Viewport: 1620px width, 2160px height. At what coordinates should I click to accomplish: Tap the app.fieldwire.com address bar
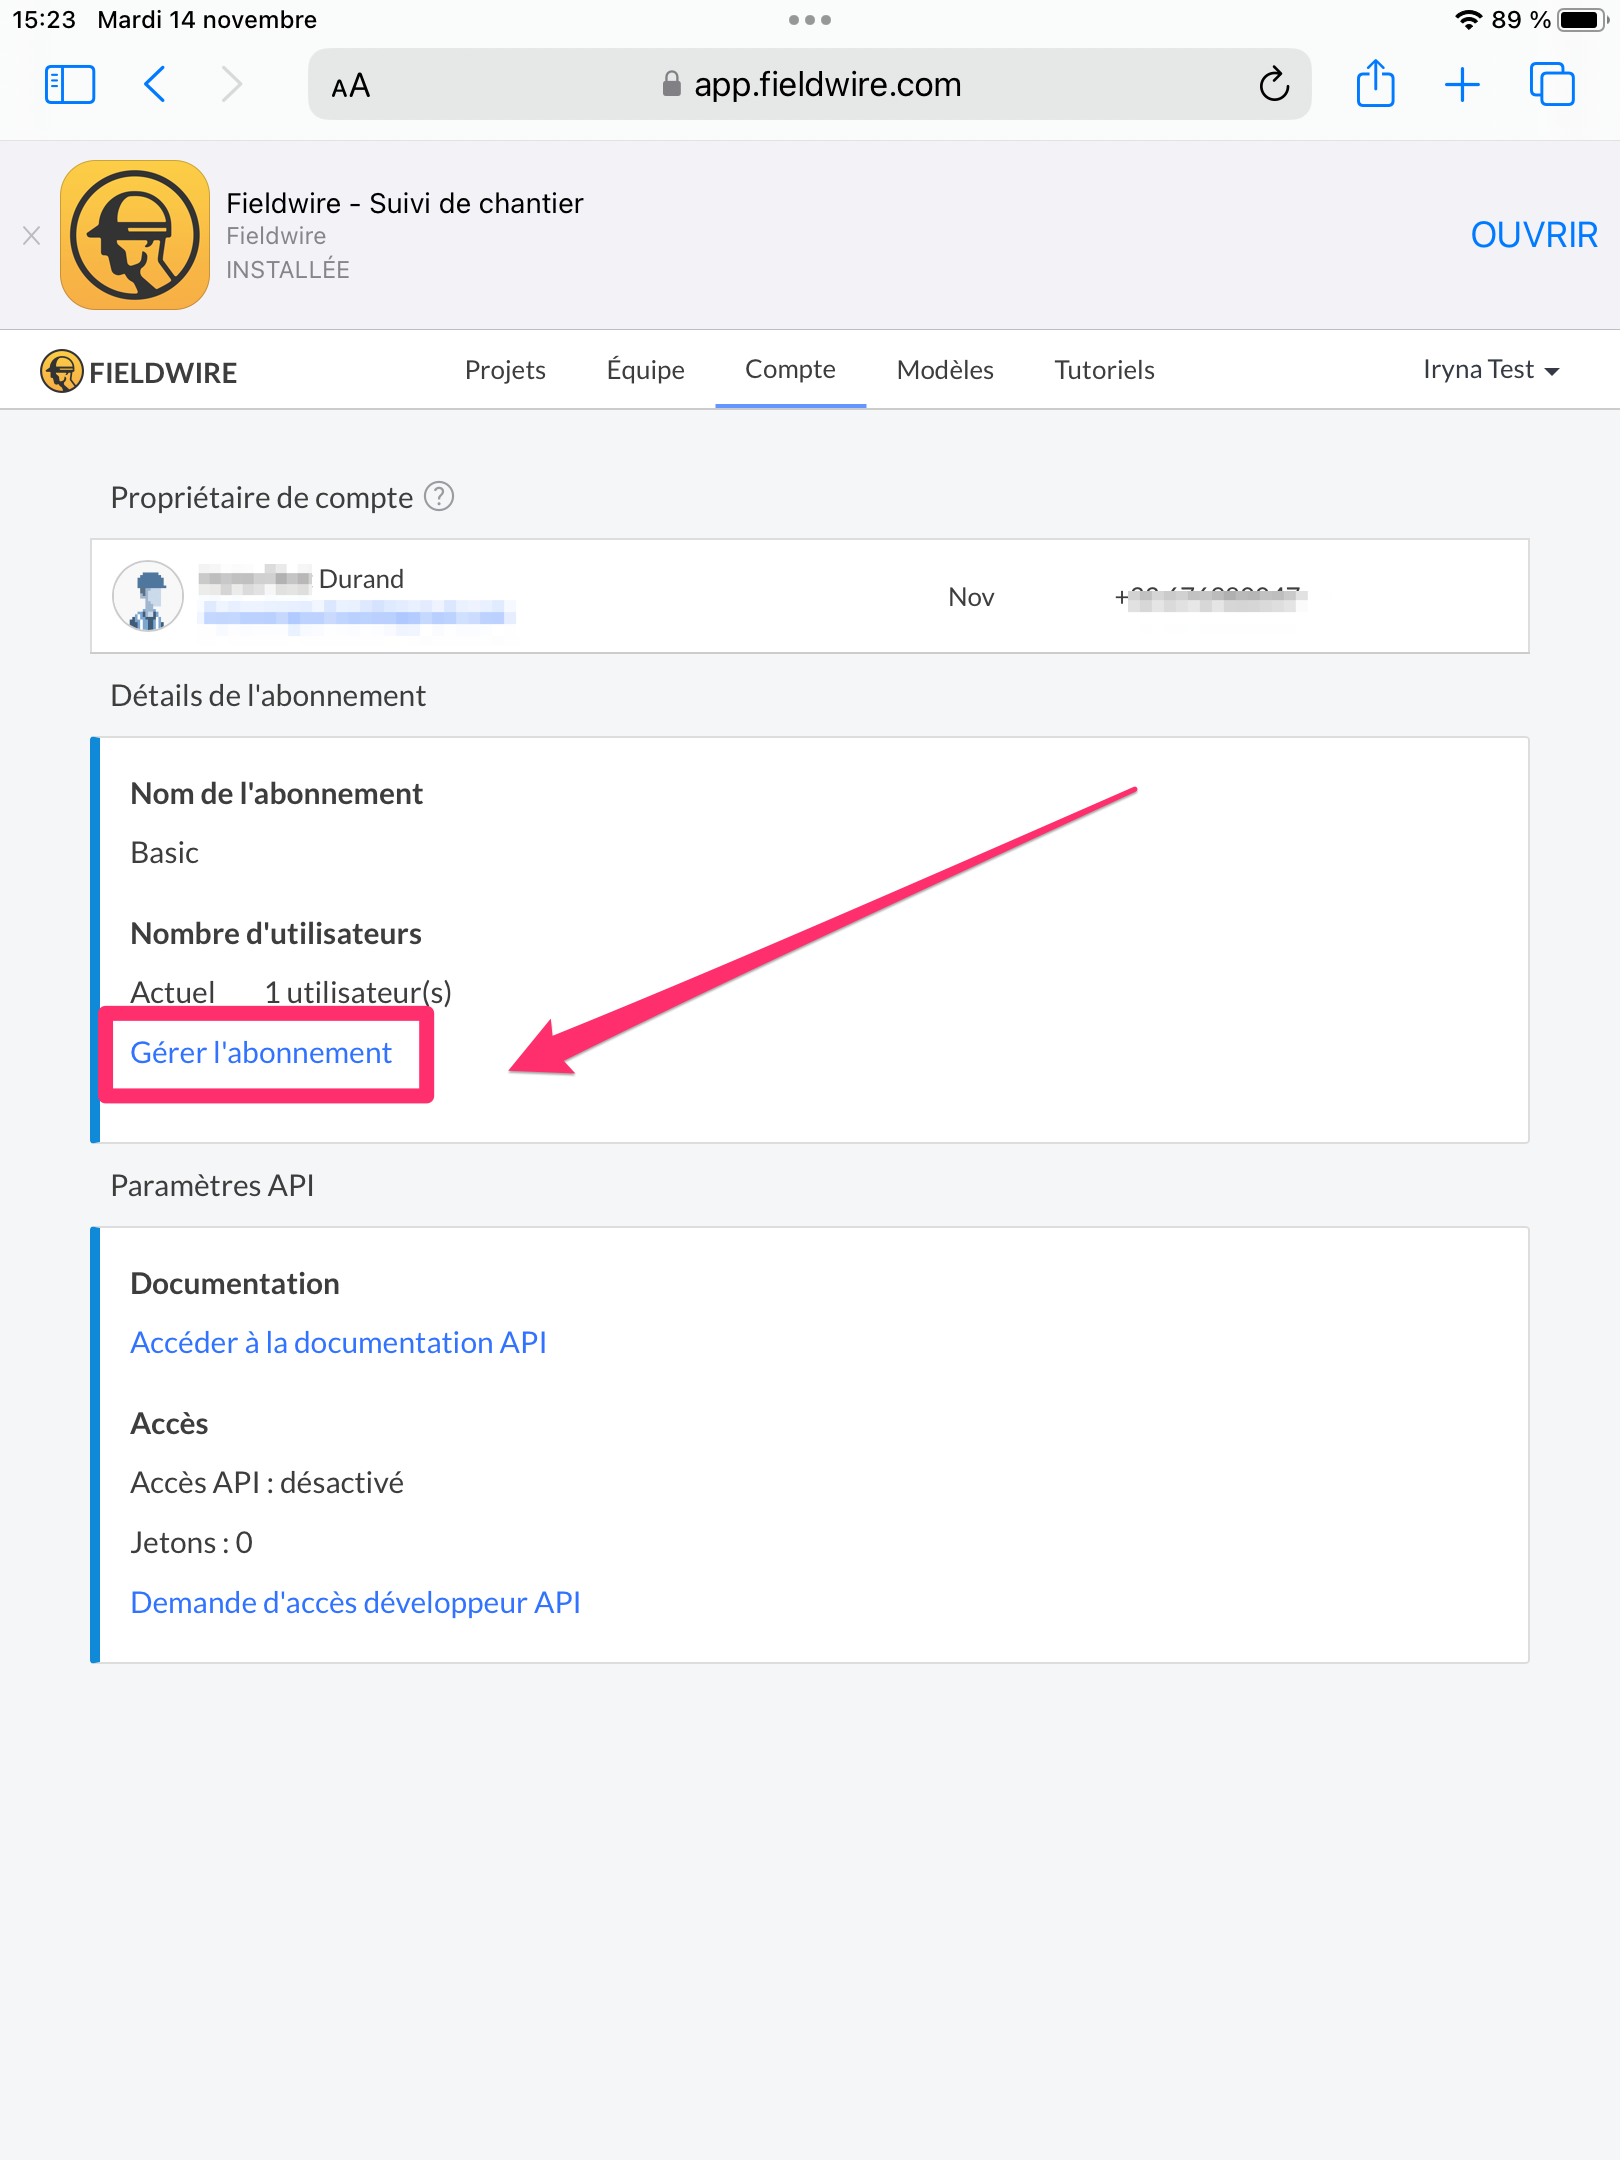pos(810,85)
